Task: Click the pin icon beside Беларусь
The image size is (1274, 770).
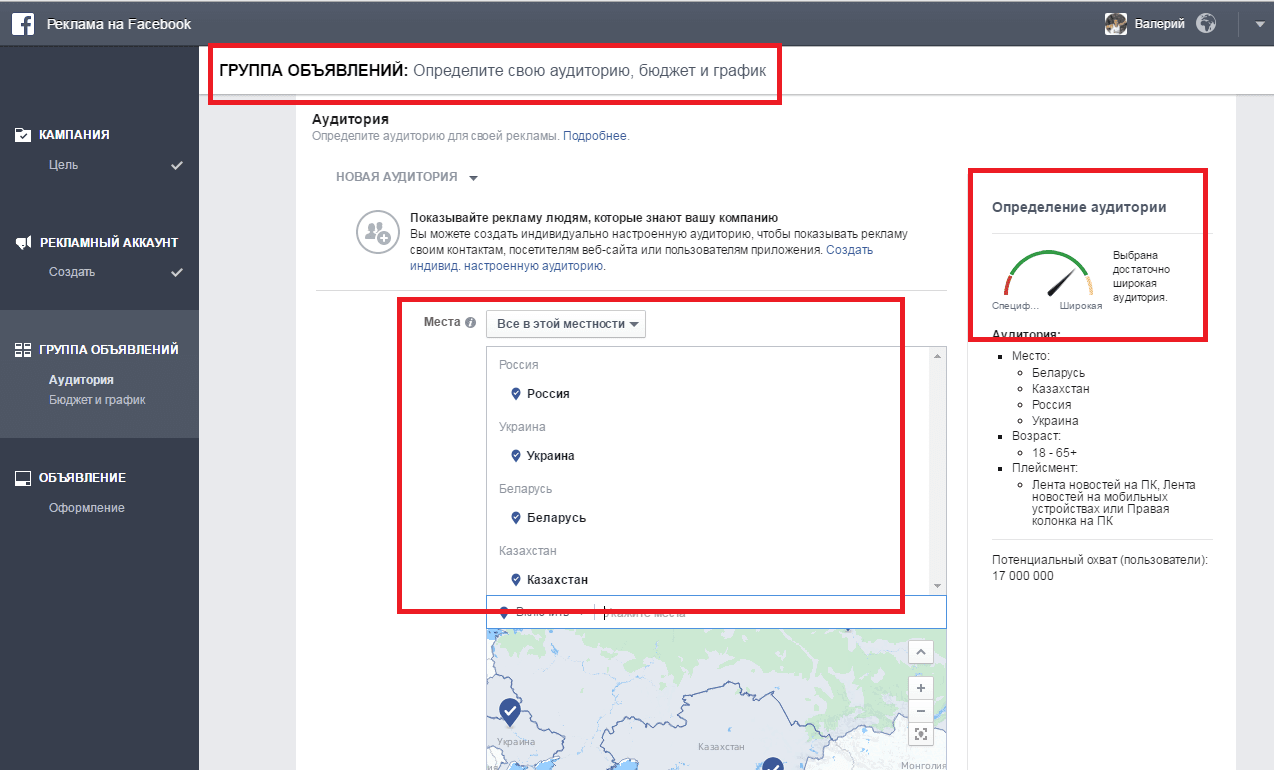Action: 516,517
